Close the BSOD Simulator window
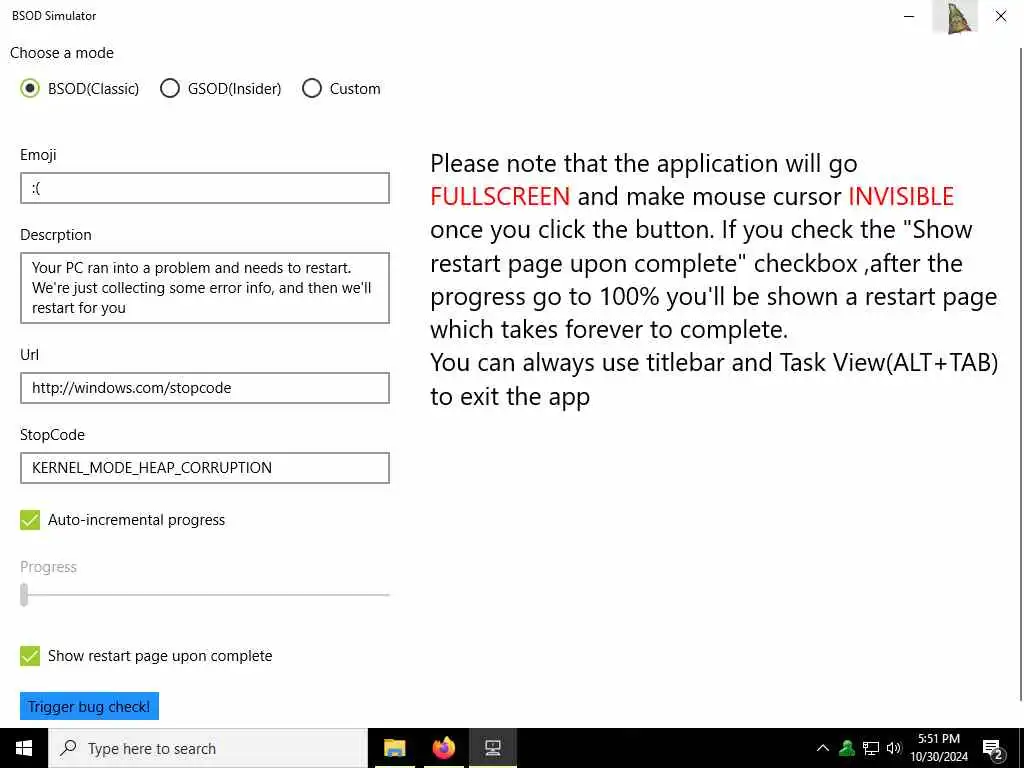This screenshot has height=768, width=1024. pyautogui.click(x=1000, y=16)
